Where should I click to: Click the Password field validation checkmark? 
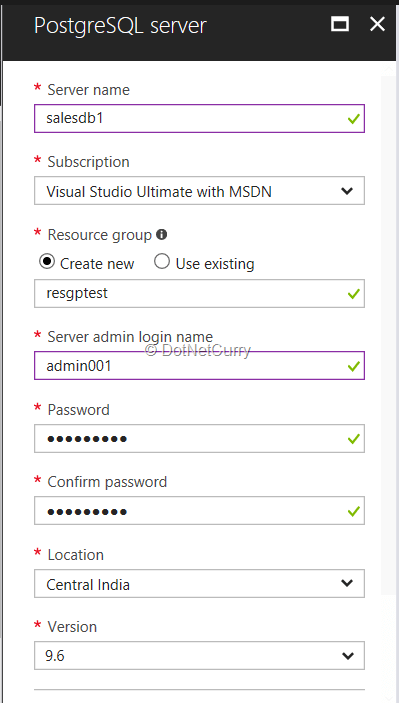point(354,439)
